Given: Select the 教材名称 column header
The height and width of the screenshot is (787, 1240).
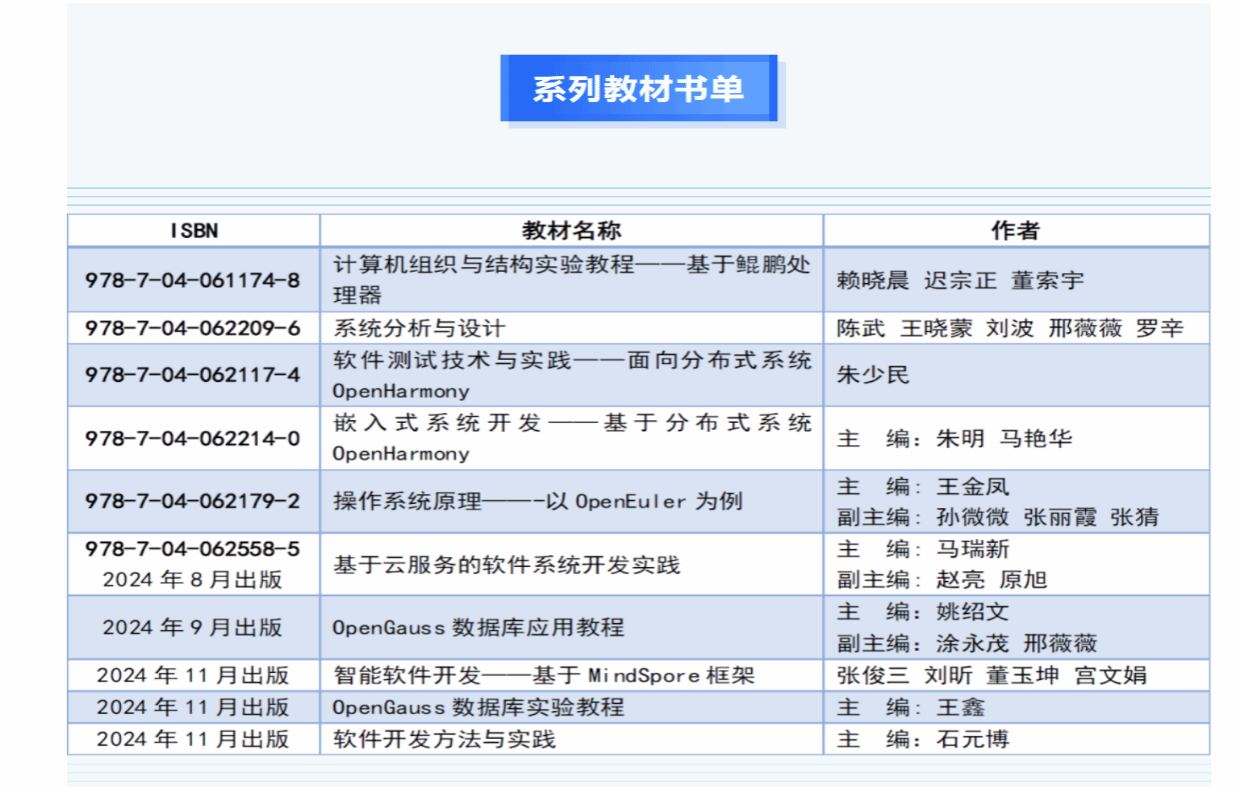Looking at the screenshot, I should (x=571, y=231).
